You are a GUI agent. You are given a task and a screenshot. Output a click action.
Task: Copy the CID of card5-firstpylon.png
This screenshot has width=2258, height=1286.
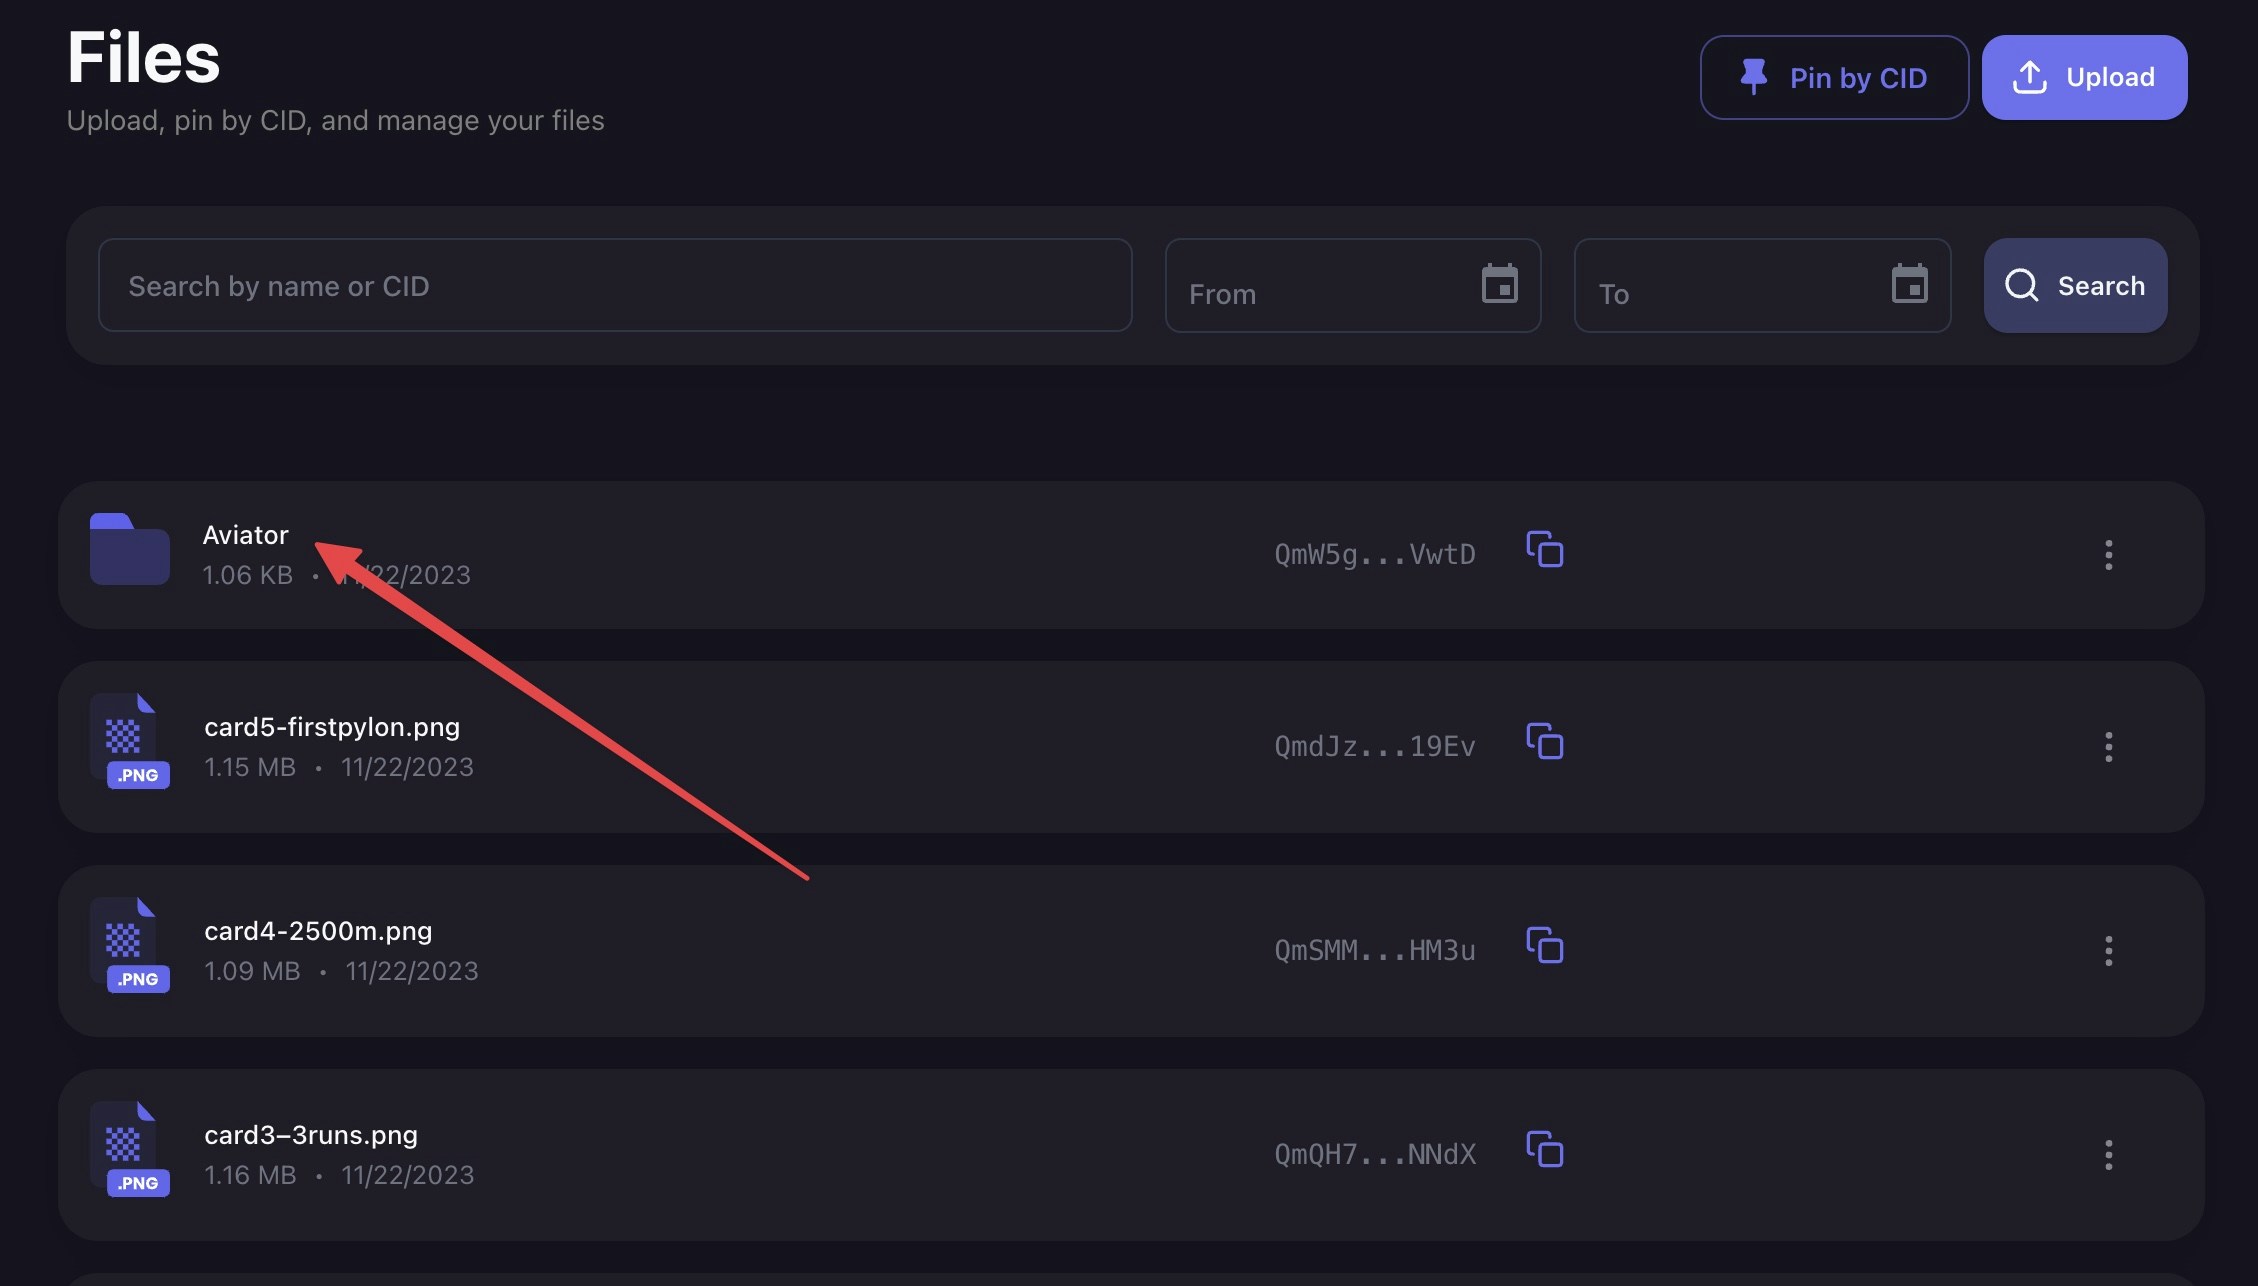click(1544, 742)
